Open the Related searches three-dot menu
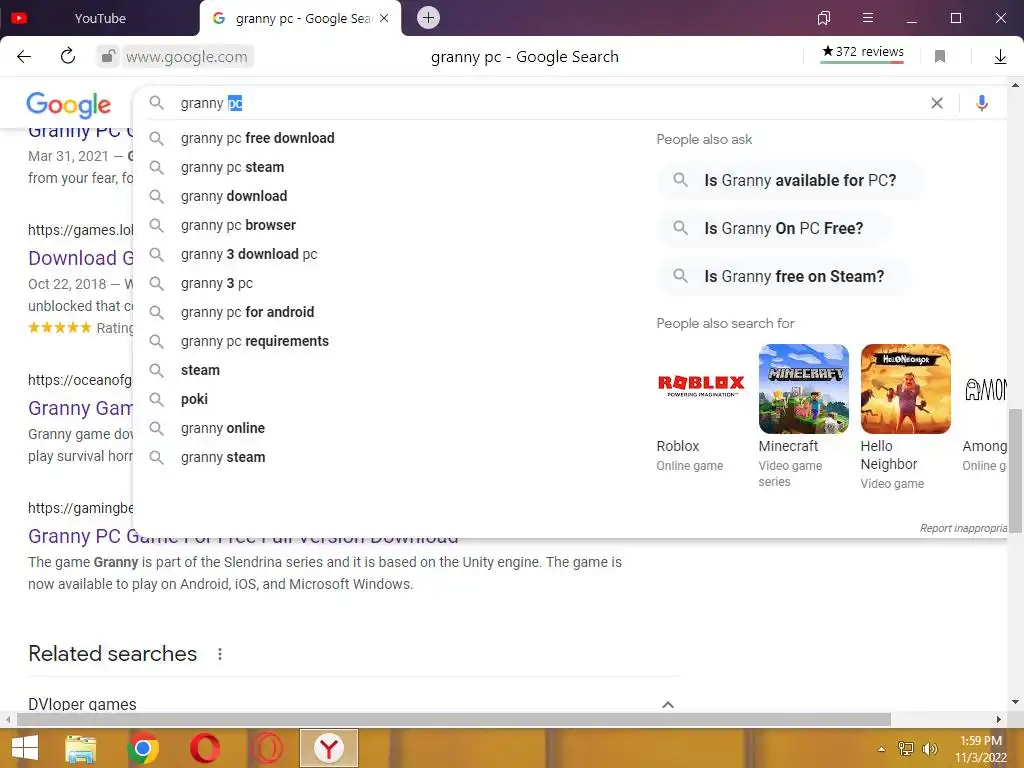The height and width of the screenshot is (768, 1024). (x=220, y=654)
